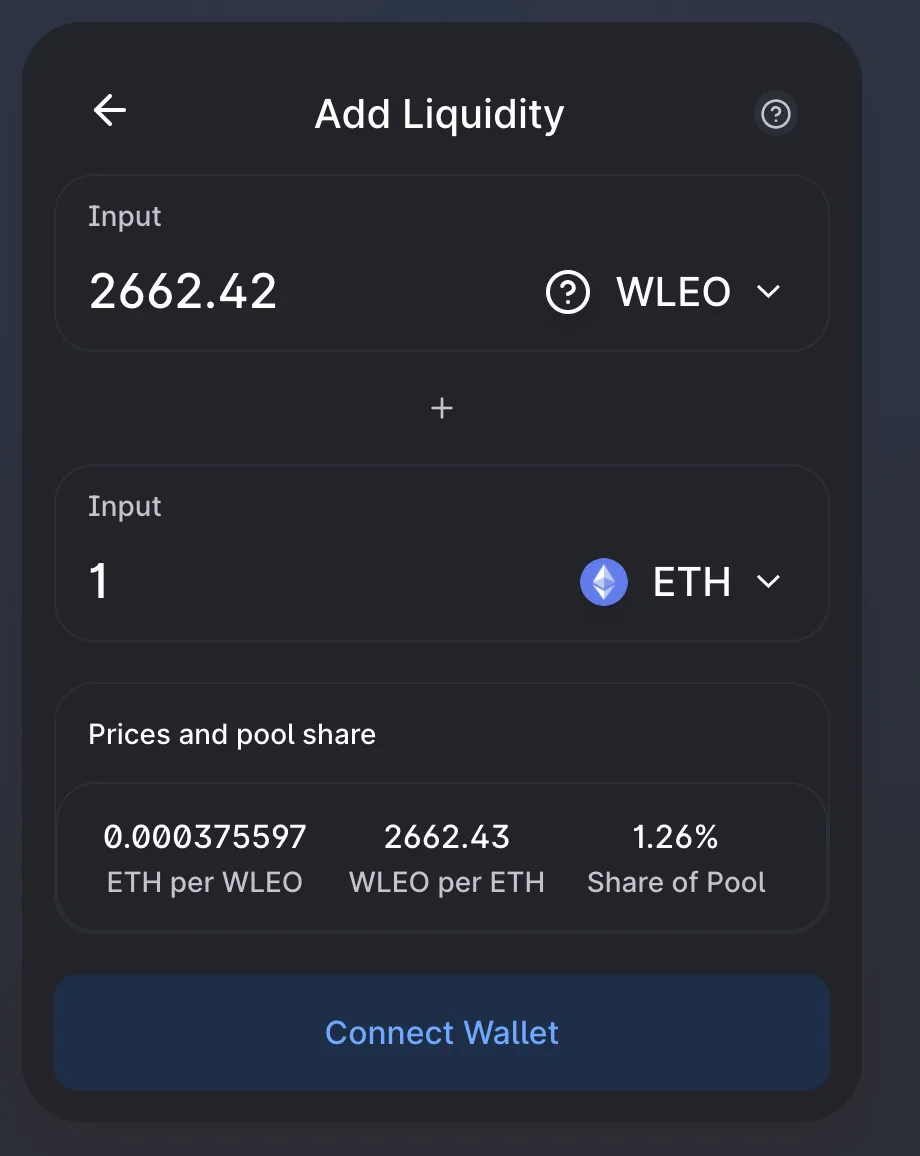Click the second Input label above ETH
Image resolution: width=920 pixels, height=1156 pixels.
[125, 506]
